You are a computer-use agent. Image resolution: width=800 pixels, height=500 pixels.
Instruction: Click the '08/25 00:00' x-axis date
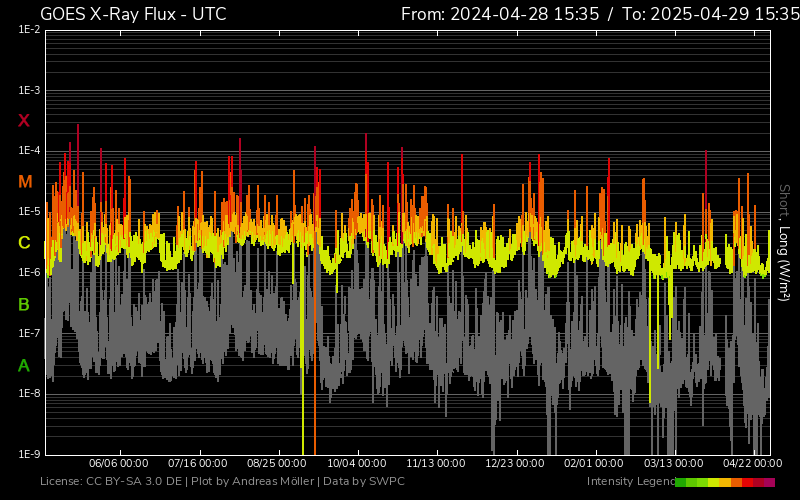[277, 463]
